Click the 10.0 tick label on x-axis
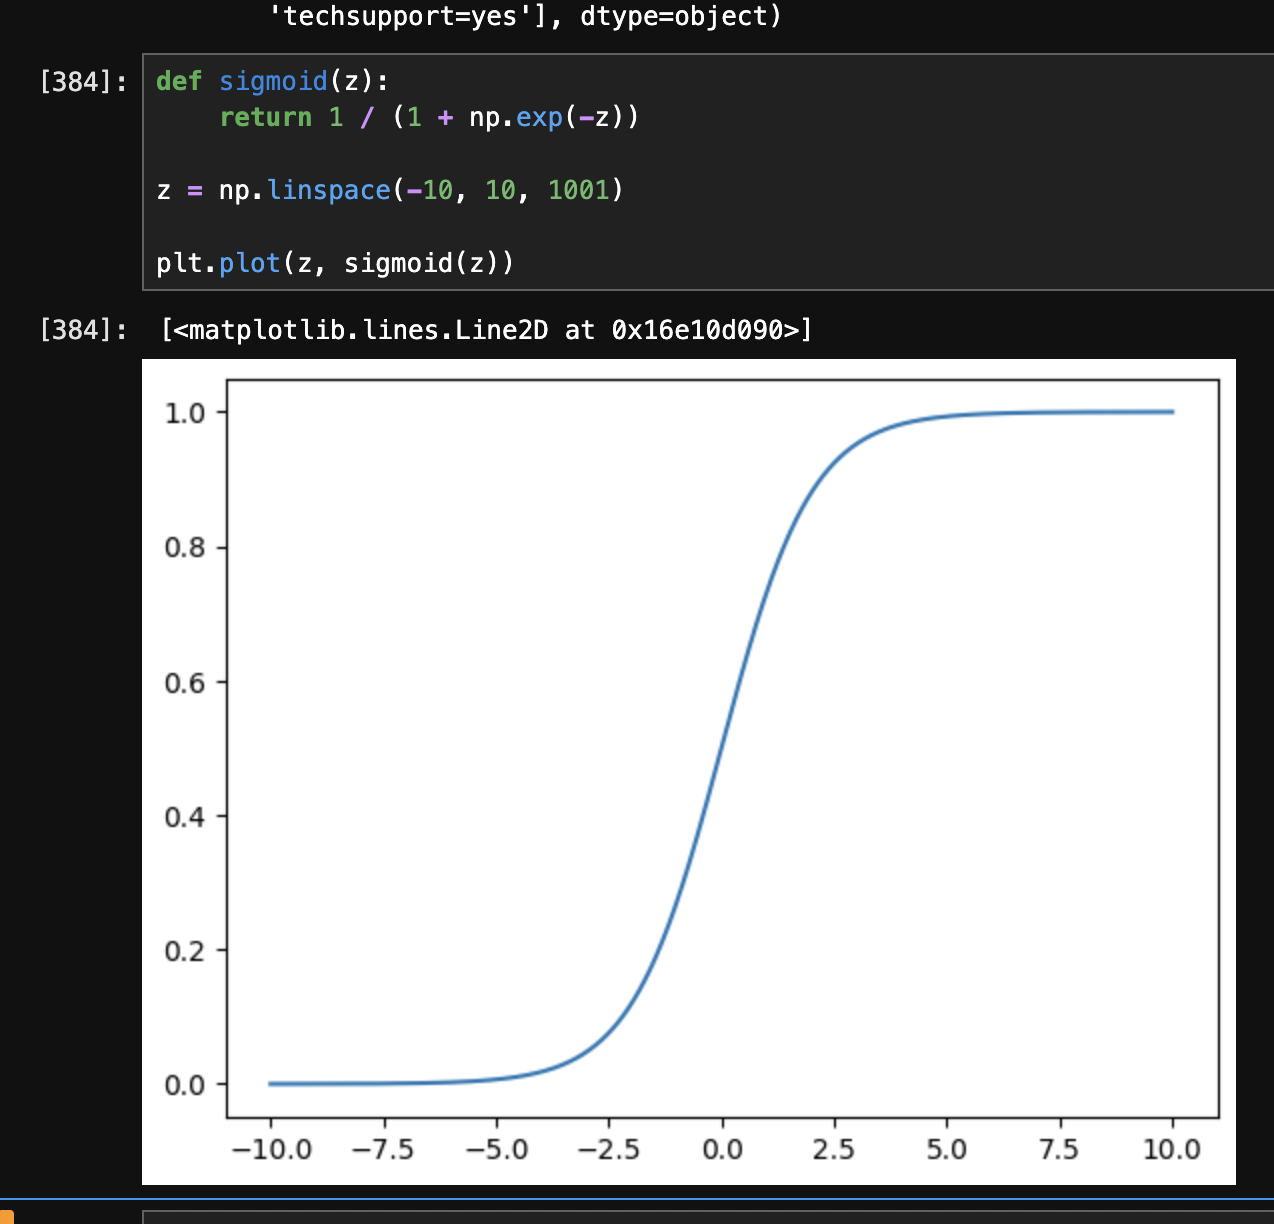Screen dimensions: 1274x1224 1171,1149
